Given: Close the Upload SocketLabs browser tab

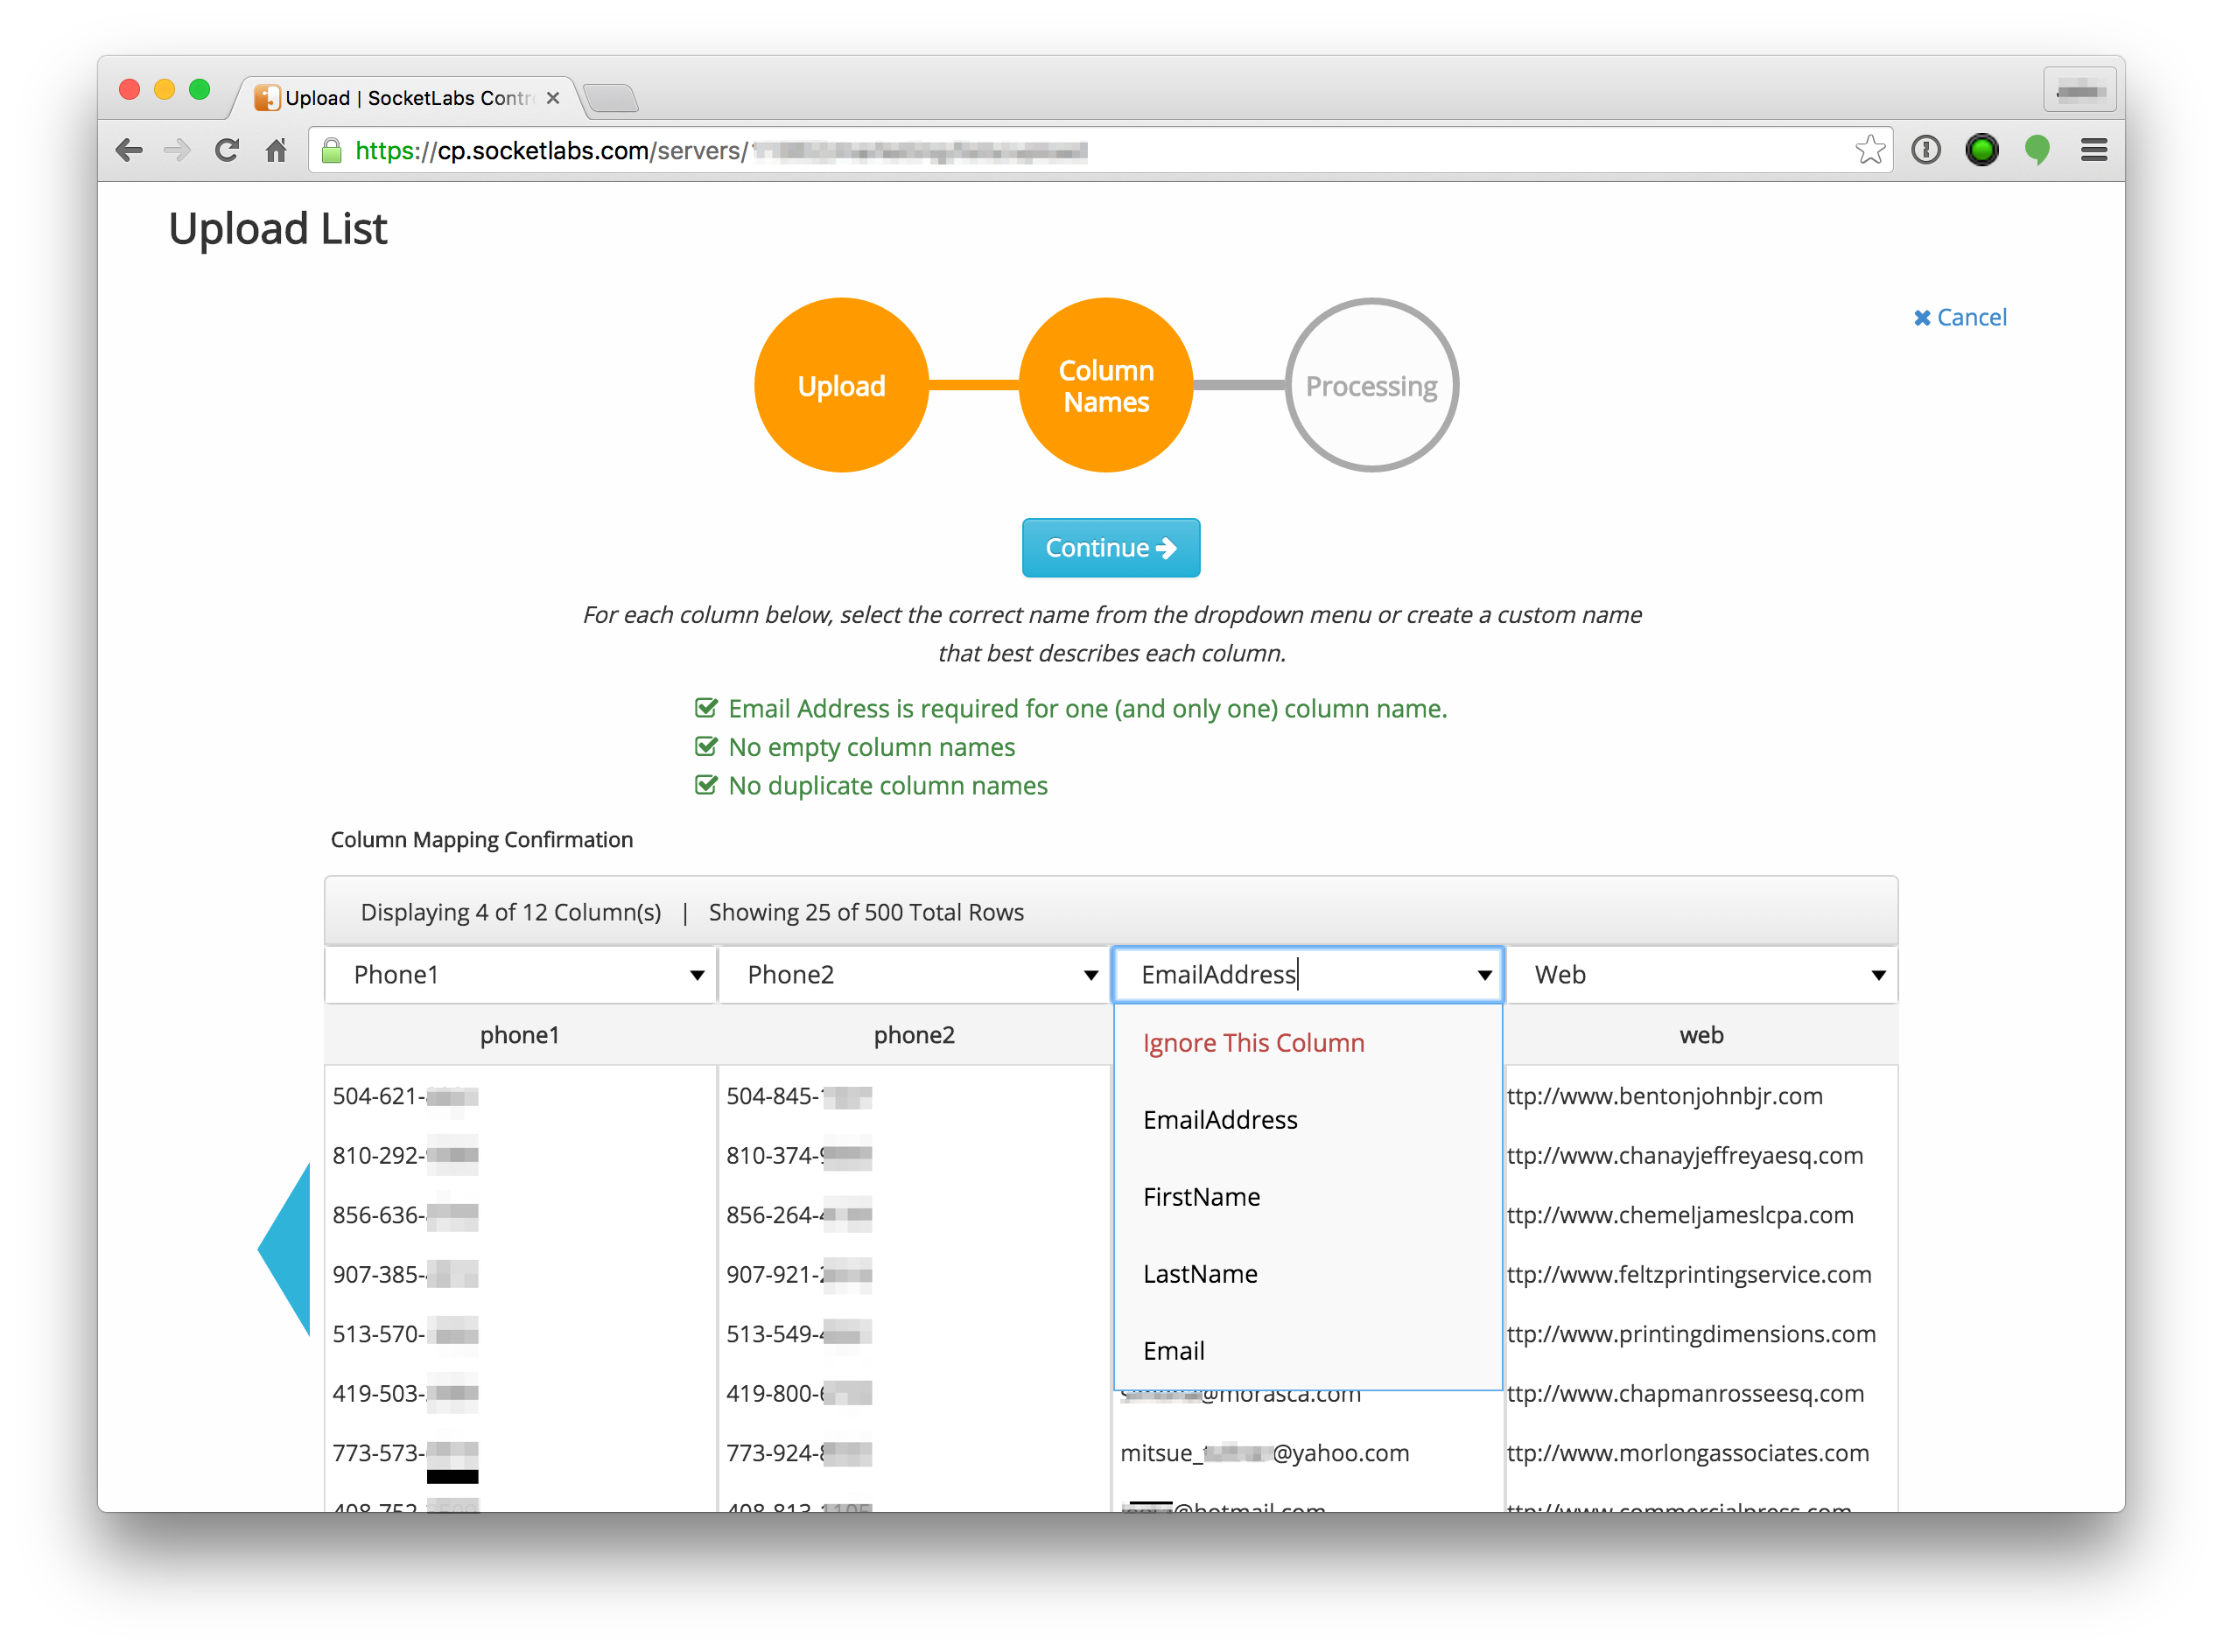Looking at the screenshot, I should click(x=552, y=97).
